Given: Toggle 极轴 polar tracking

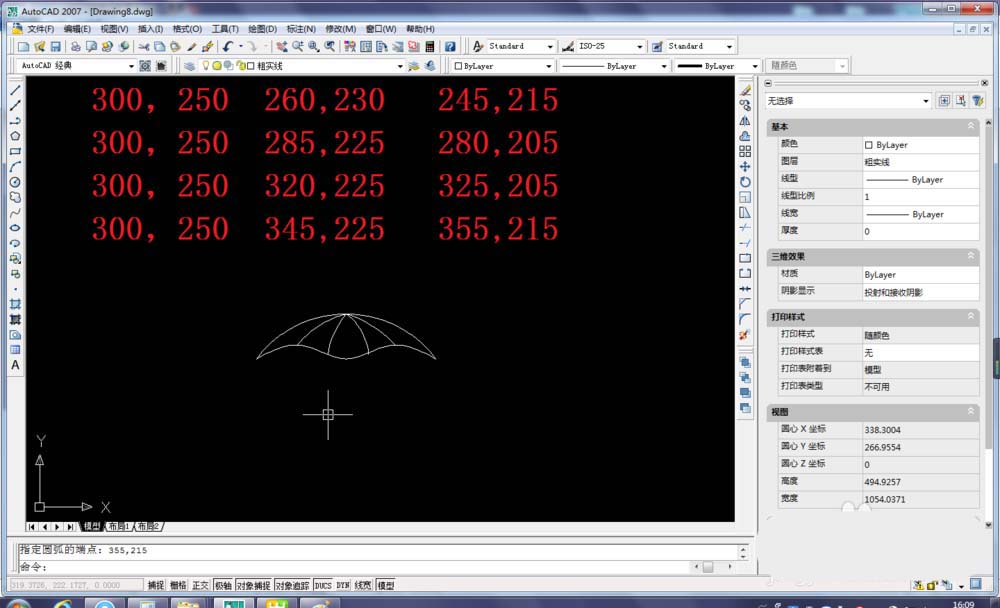Looking at the screenshot, I should pyautogui.click(x=223, y=585).
